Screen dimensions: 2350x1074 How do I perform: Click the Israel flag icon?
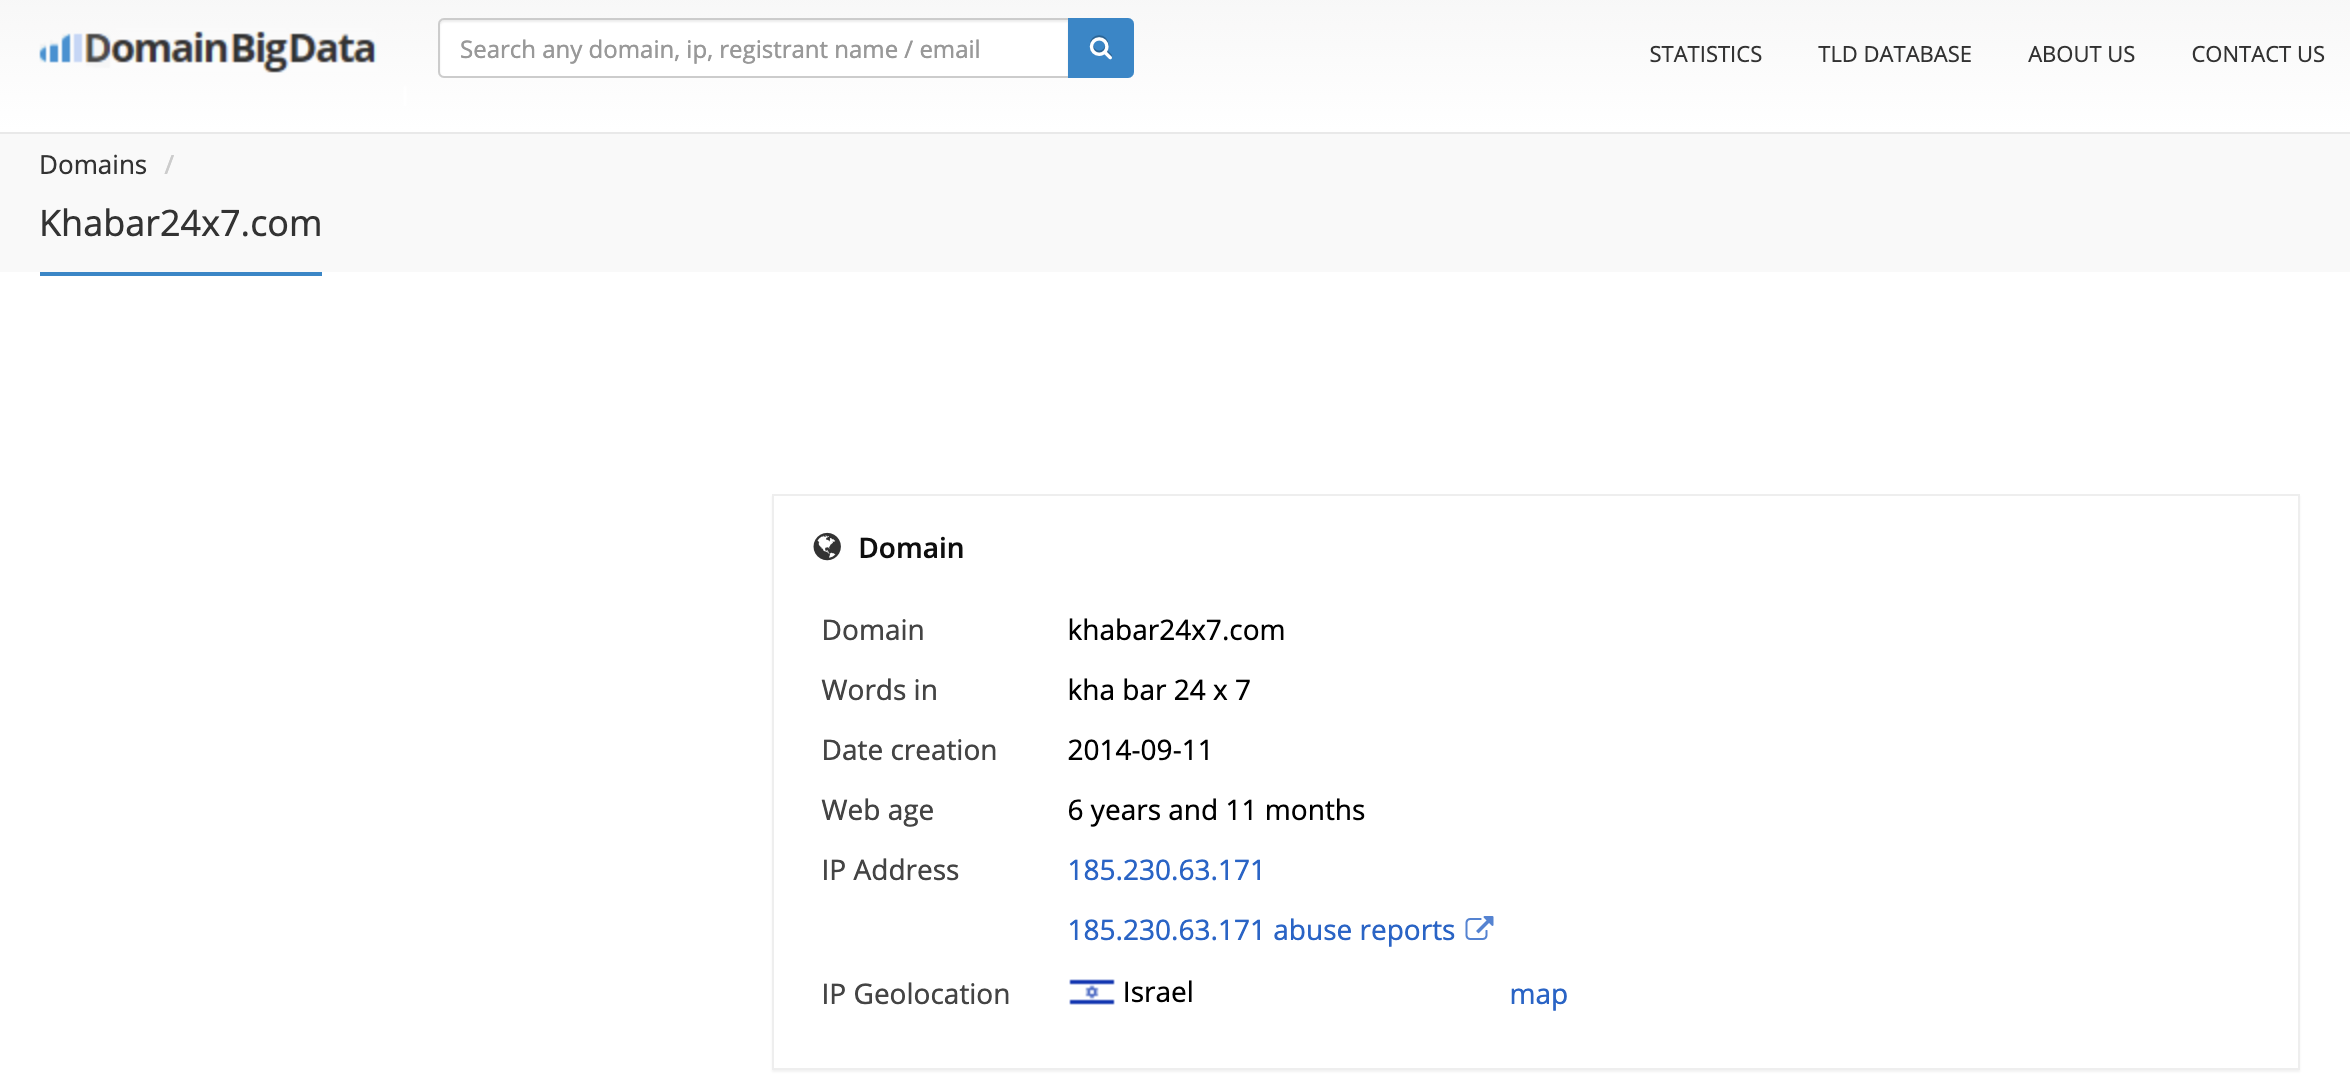[1091, 992]
